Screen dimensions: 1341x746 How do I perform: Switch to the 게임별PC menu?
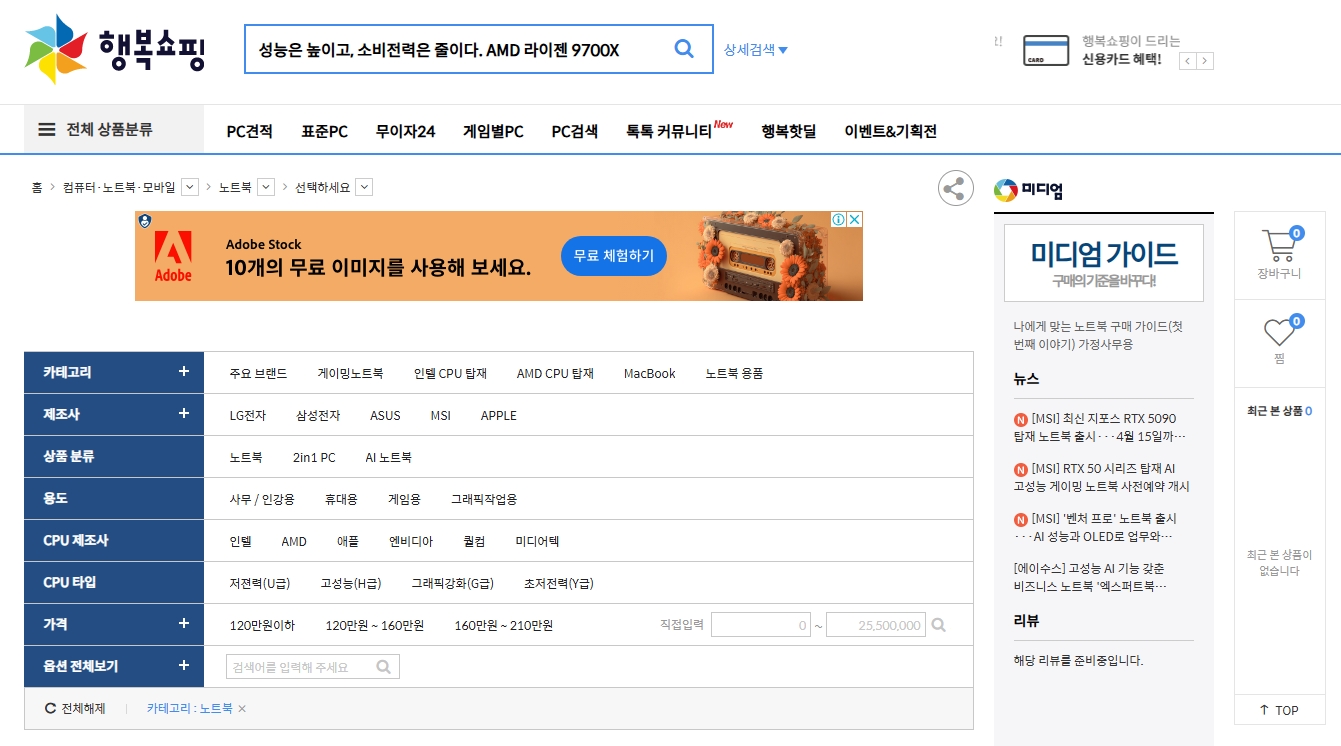coord(493,130)
